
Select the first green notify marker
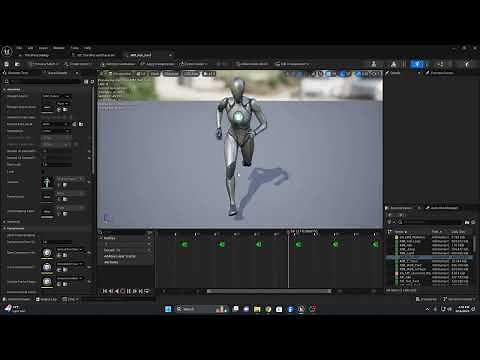pos(184,245)
